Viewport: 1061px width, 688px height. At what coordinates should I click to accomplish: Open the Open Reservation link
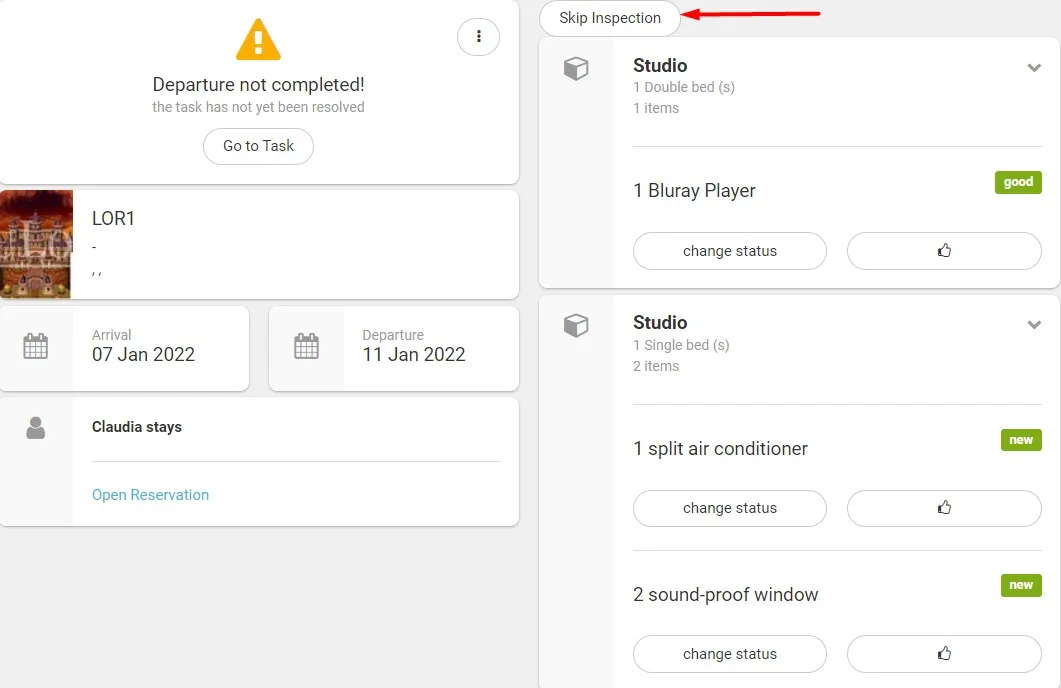pyautogui.click(x=150, y=495)
